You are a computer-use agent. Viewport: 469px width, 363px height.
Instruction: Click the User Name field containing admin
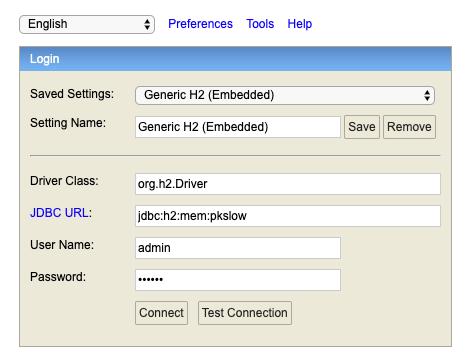pyautogui.click(x=238, y=248)
